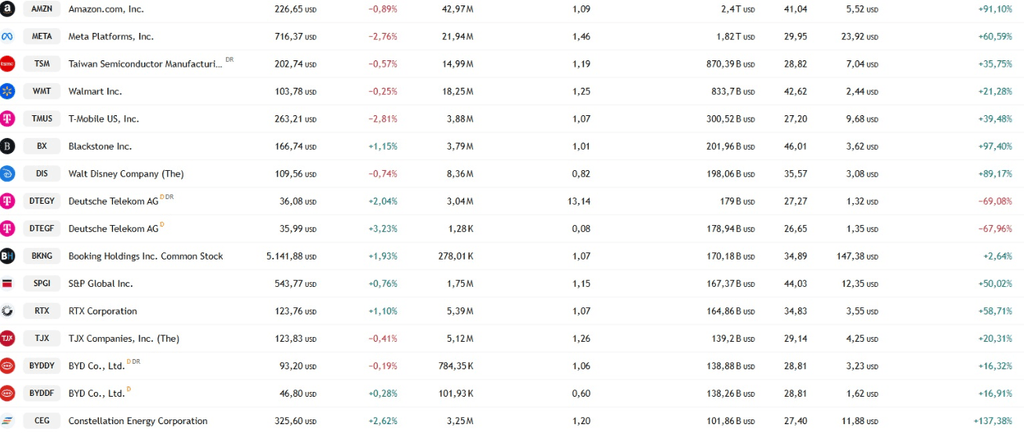Viewport: 1024px width, 439px height.
Task: Click BYD Co., Ltd. BYDDY name
Action: [x=96, y=366]
